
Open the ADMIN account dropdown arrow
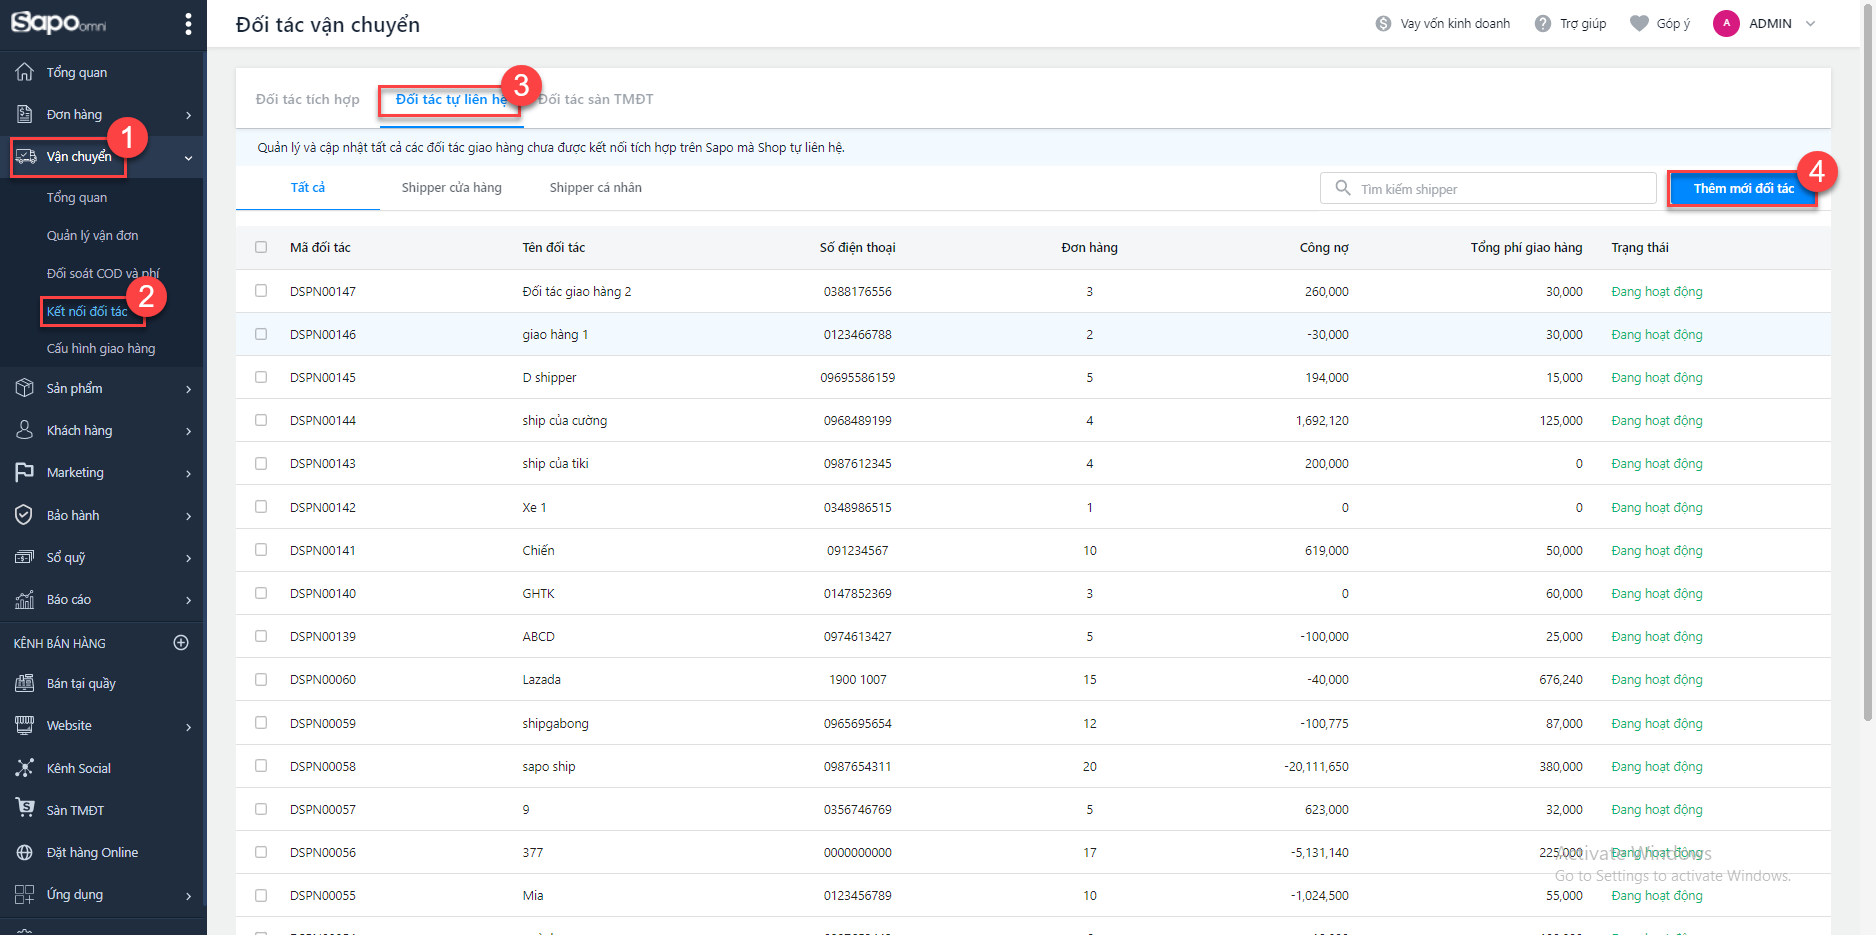click(x=1810, y=23)
